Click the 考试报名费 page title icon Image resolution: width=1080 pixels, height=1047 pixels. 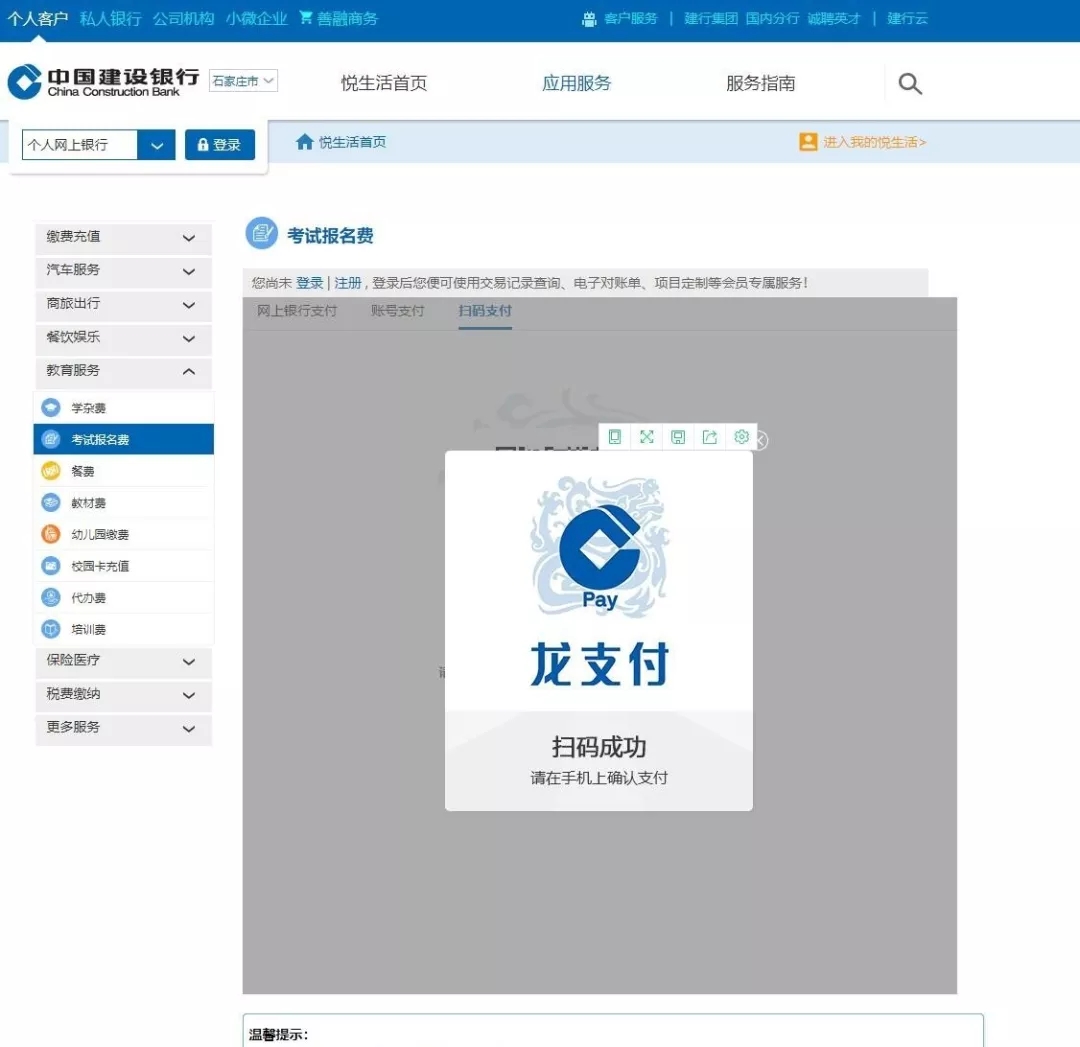pyautogui.click(x=262, y=234)
